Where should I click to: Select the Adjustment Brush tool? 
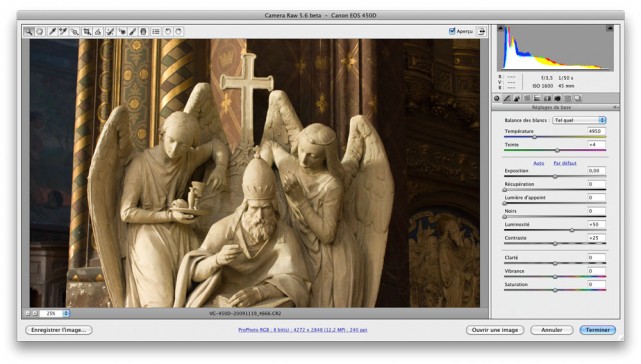(x=132, y=31)
